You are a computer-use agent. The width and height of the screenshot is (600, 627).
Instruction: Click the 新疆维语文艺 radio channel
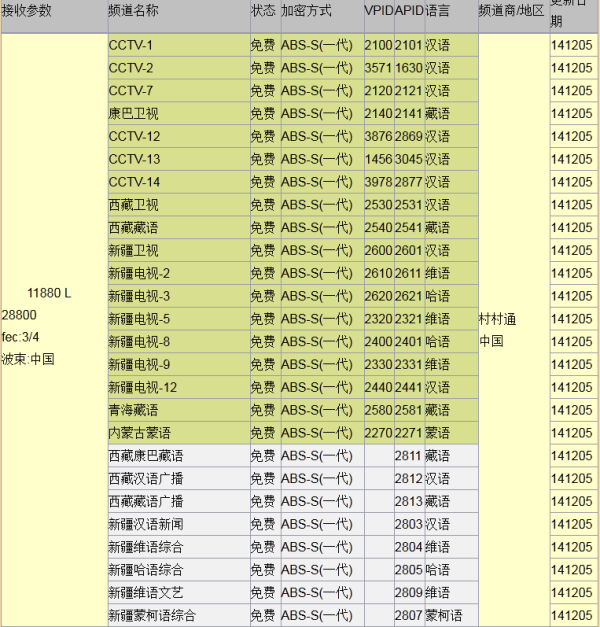pos(146,592)
